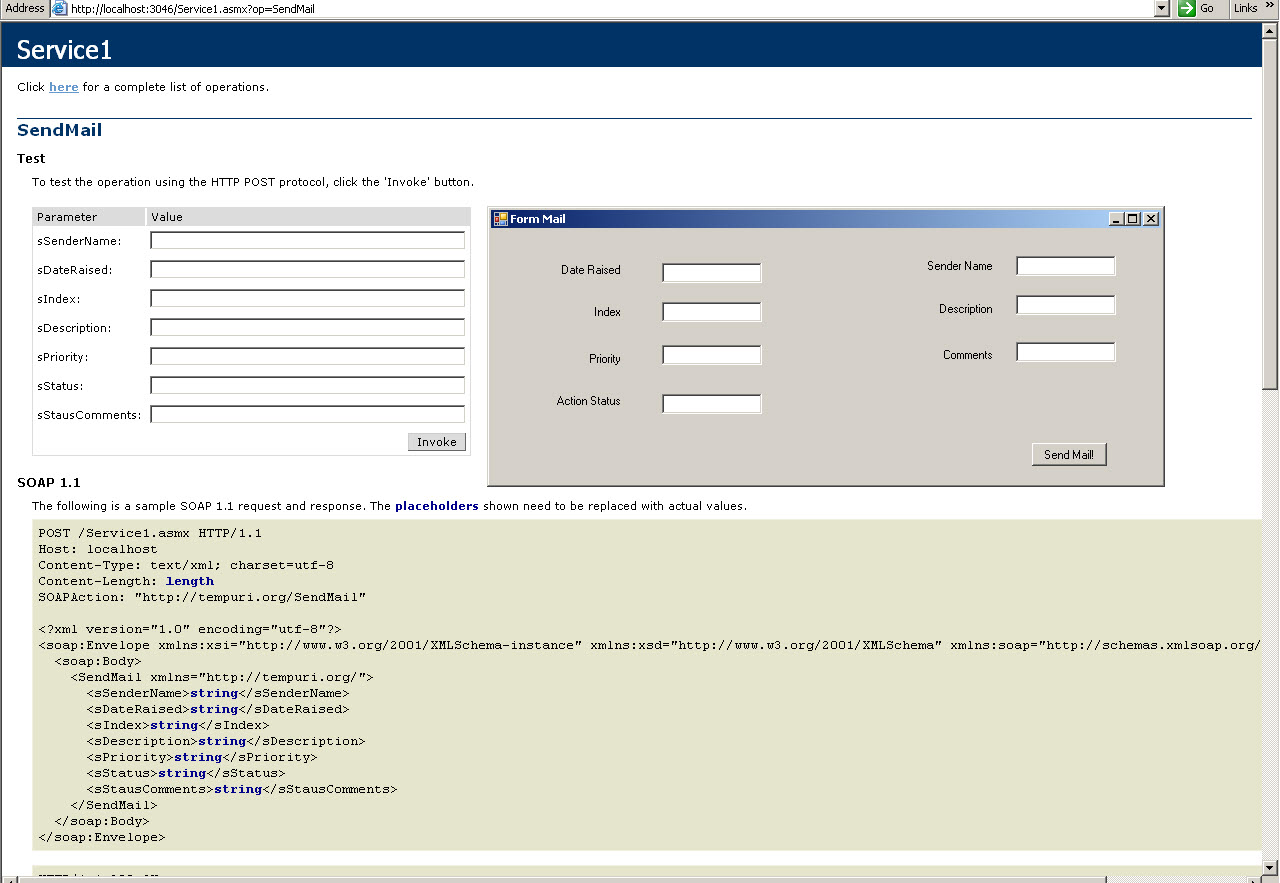Select the sStausComments input box

(x=308, y=415)
